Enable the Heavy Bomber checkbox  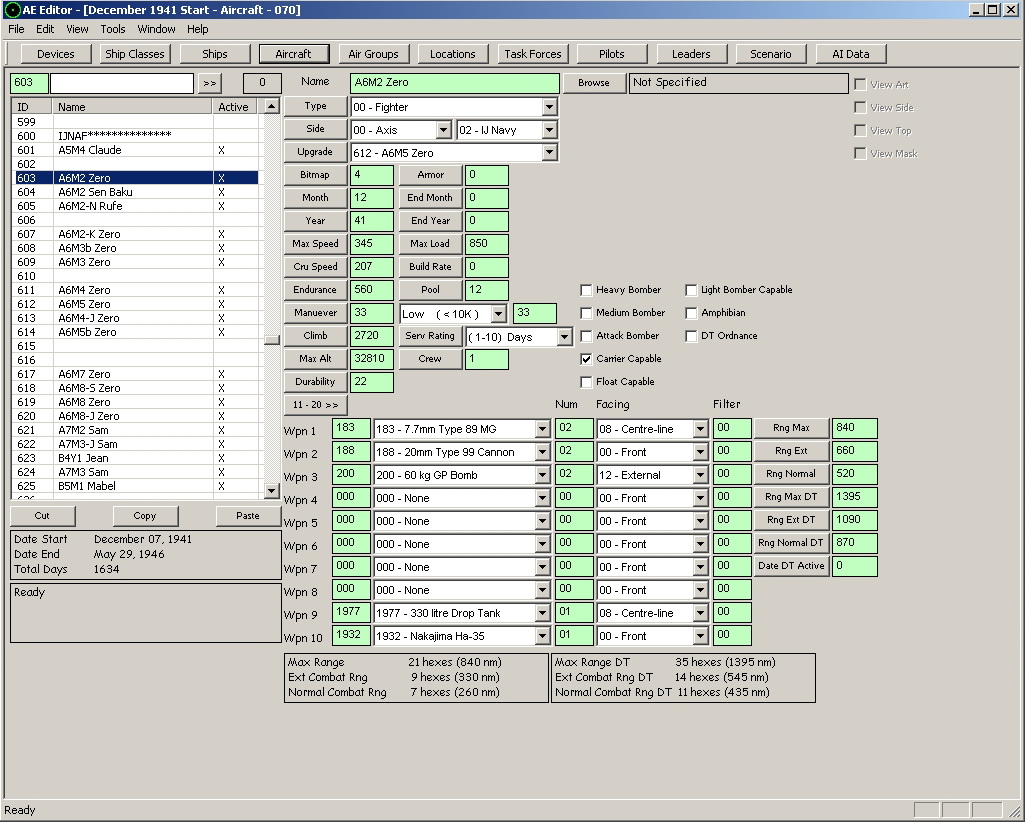pyautogui.click(x=586, y=290)
